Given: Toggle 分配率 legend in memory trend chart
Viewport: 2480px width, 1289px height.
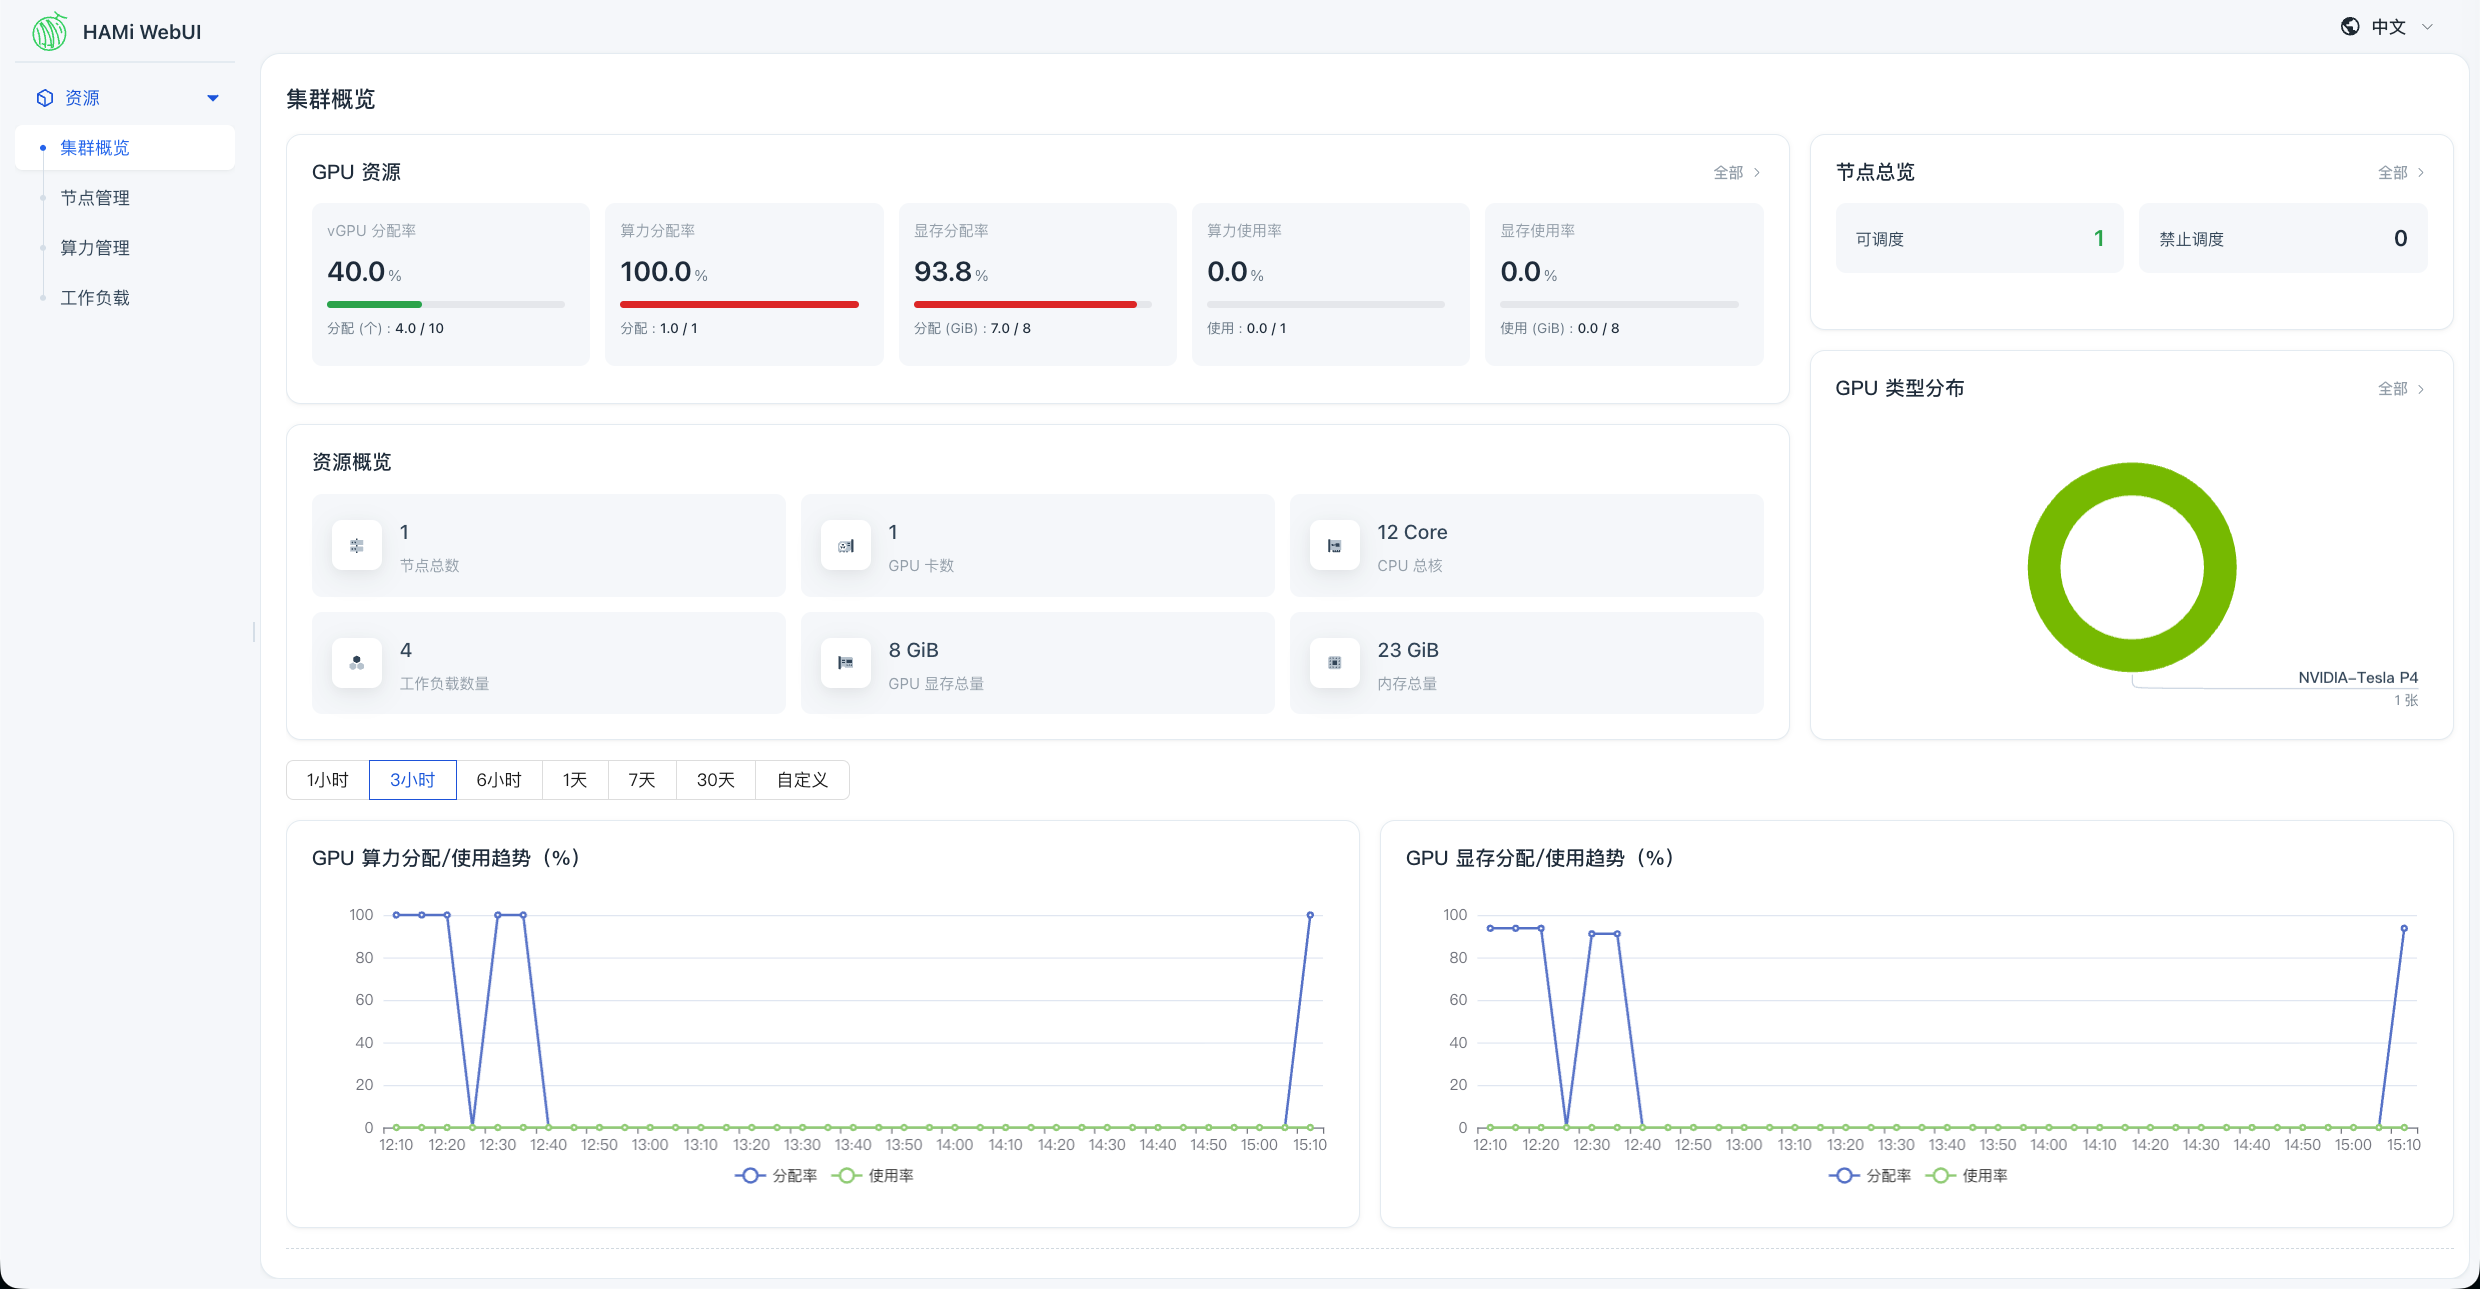Looking at the screenshot, I should coord(1870,1176).
